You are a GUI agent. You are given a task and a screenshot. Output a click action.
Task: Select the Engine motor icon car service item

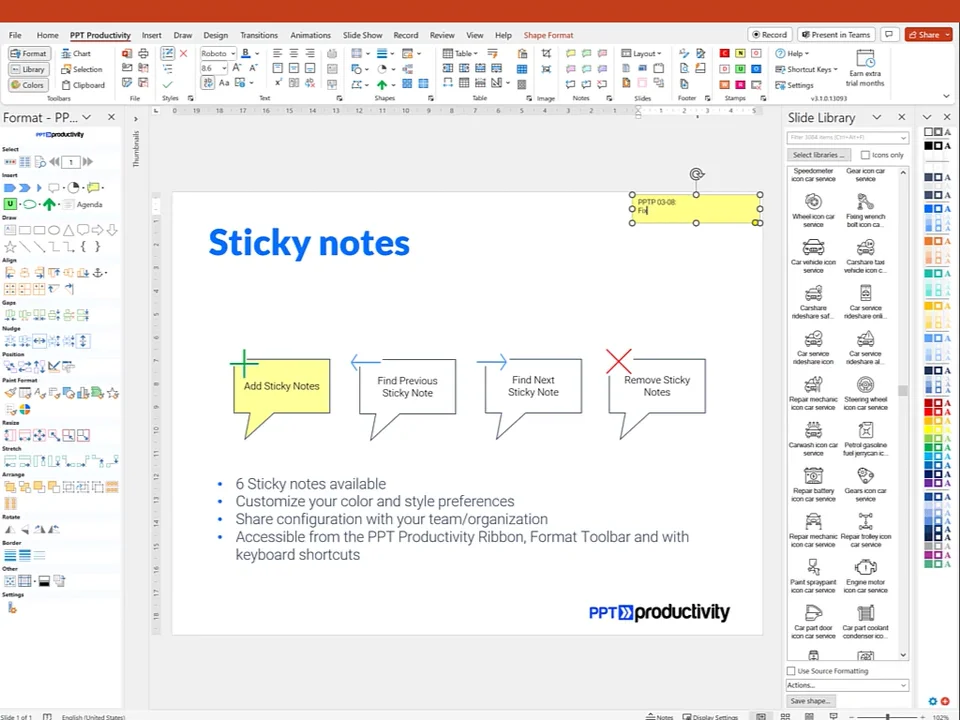pyautogui.click(x=865, y=576)
